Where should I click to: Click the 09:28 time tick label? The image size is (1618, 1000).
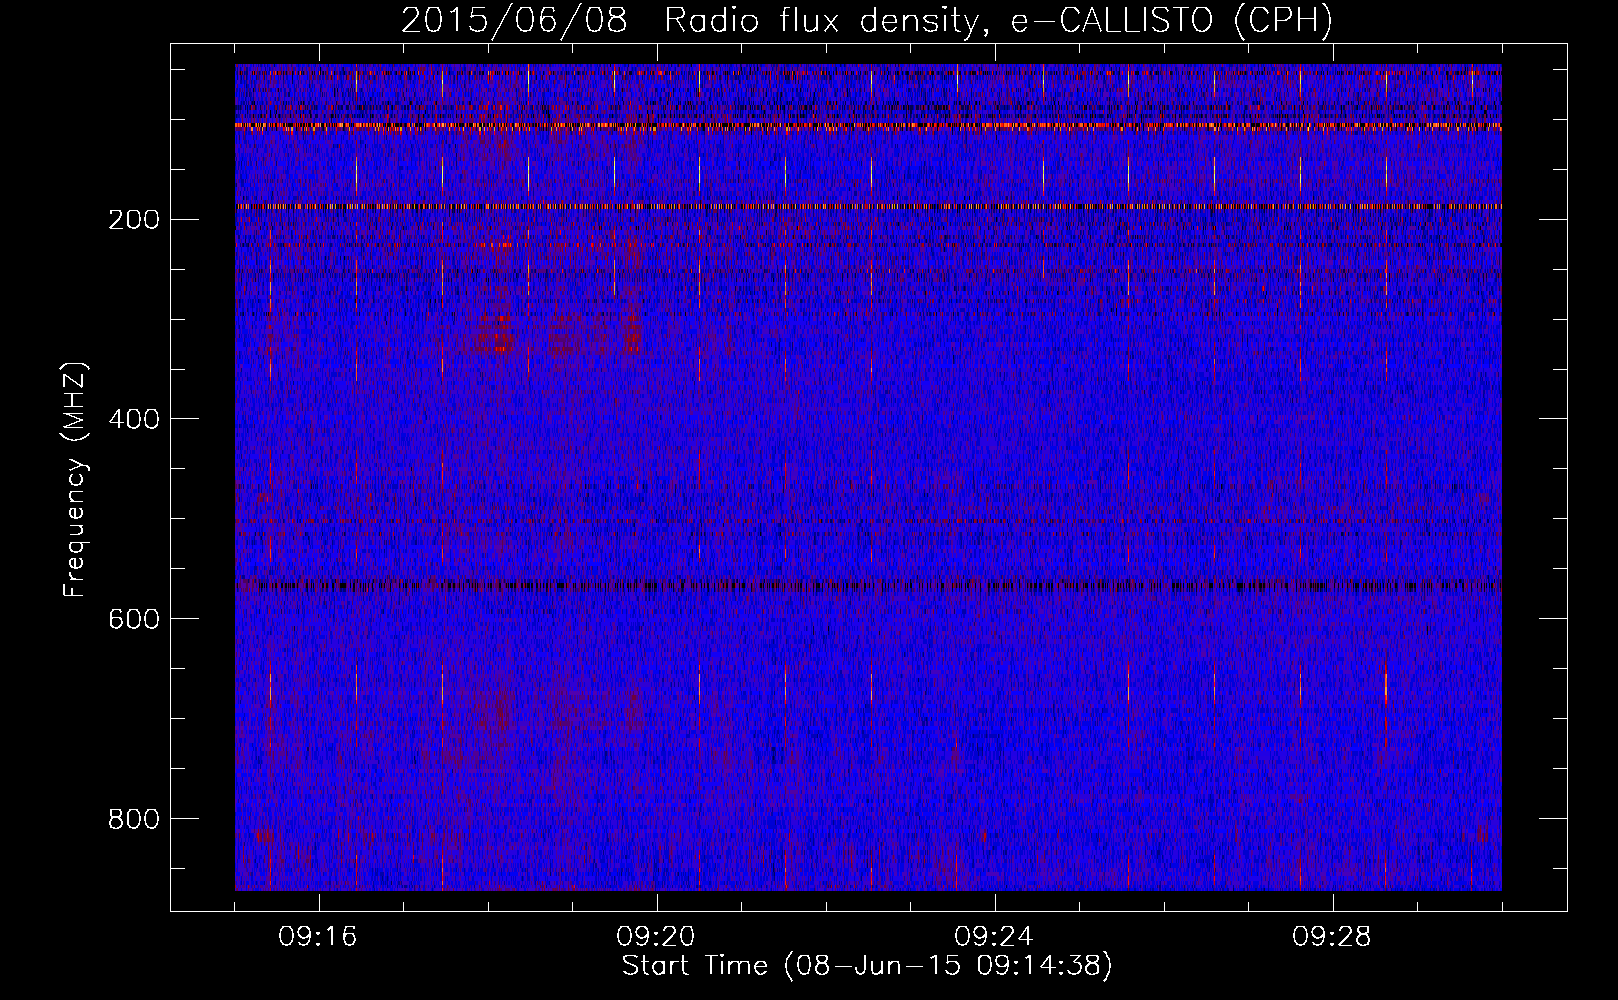[1332, 937]
